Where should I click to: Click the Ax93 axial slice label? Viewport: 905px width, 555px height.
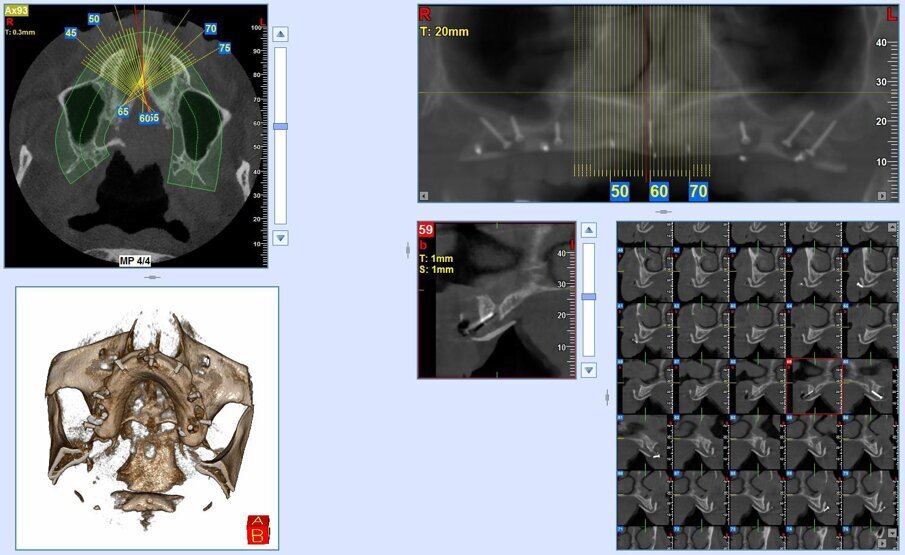pos(17,10)
